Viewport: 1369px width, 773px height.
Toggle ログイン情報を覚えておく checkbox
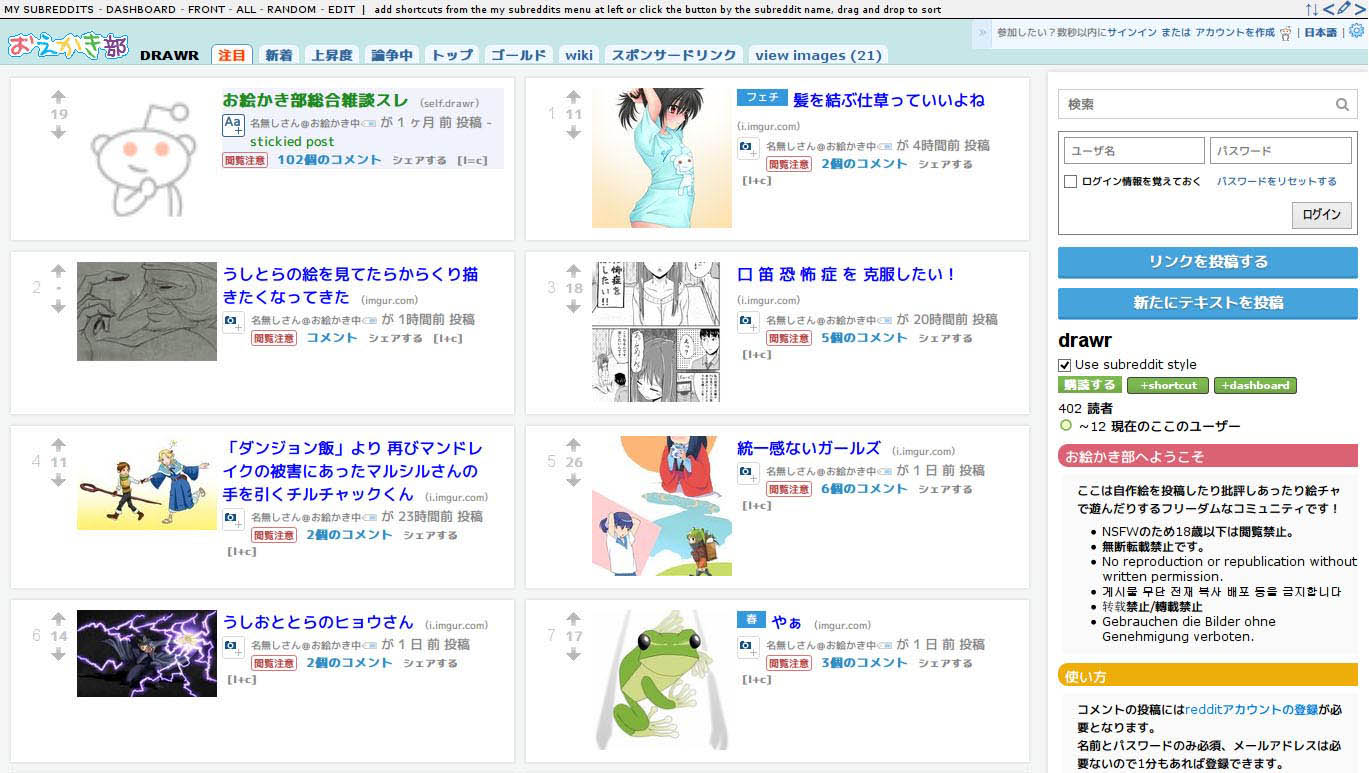[x=1070, y=182]
